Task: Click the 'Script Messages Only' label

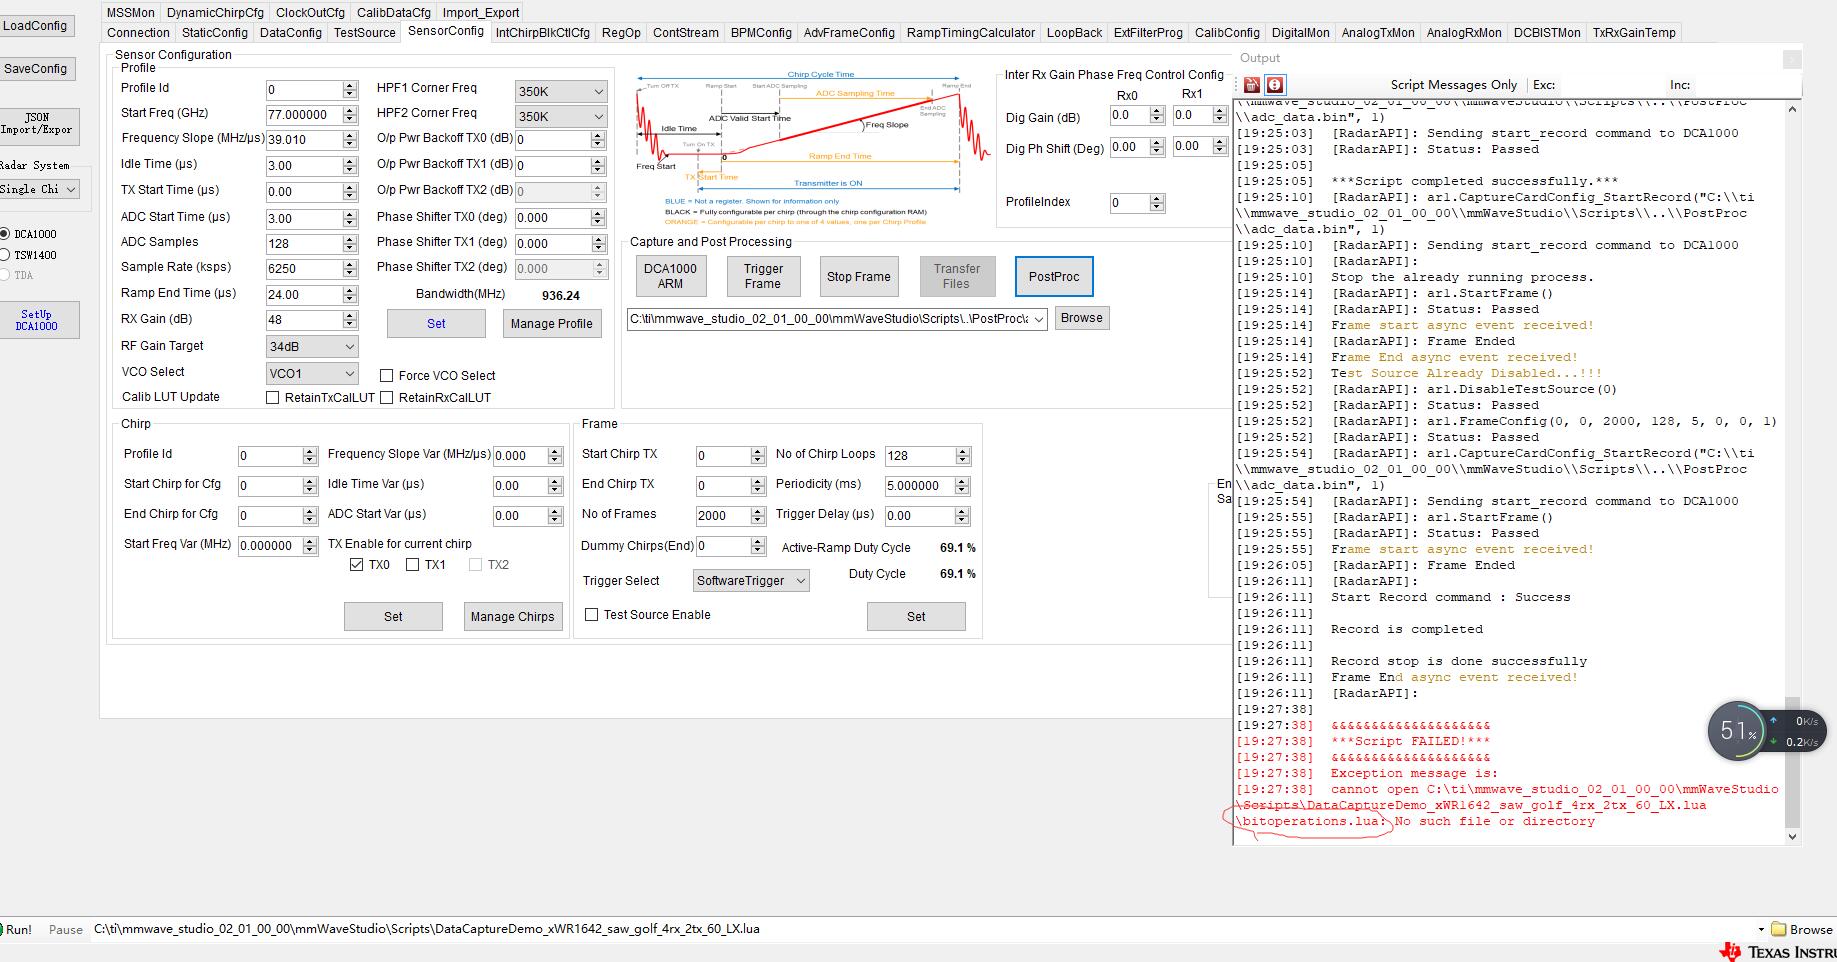Action: 1453,85
